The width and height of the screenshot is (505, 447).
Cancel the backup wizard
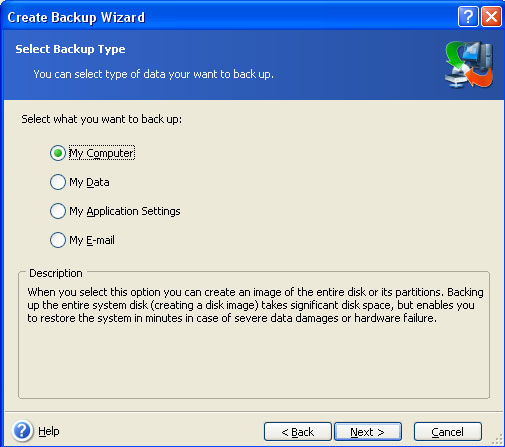click(448, 432)
